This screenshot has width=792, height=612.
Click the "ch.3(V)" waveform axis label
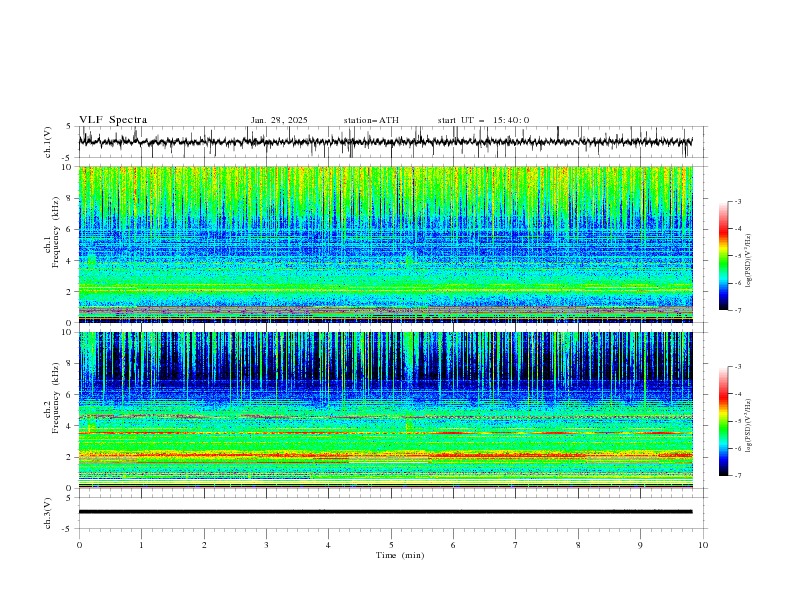[48, 513]
